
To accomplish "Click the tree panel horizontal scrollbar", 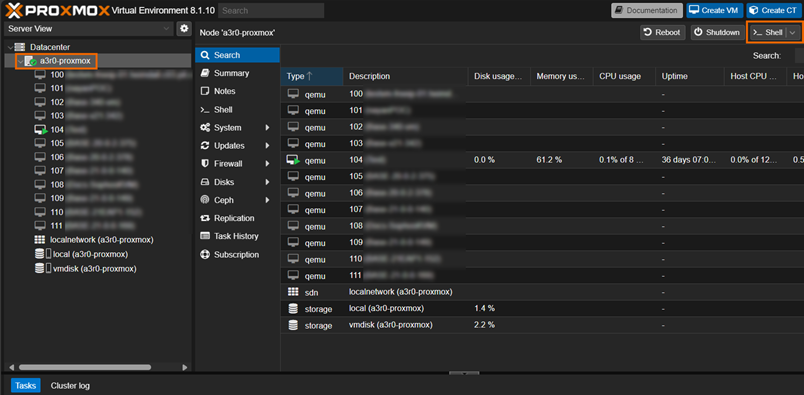I will (x=85, y=367).
